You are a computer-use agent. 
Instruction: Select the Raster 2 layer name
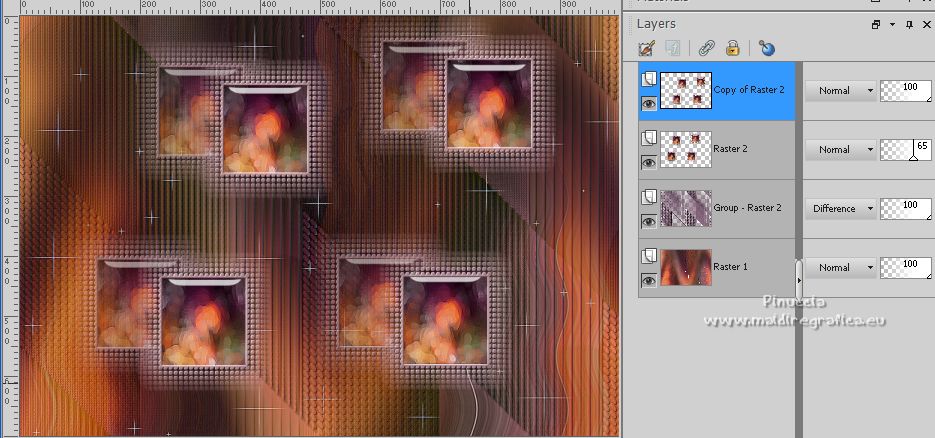tap(730, 149)
